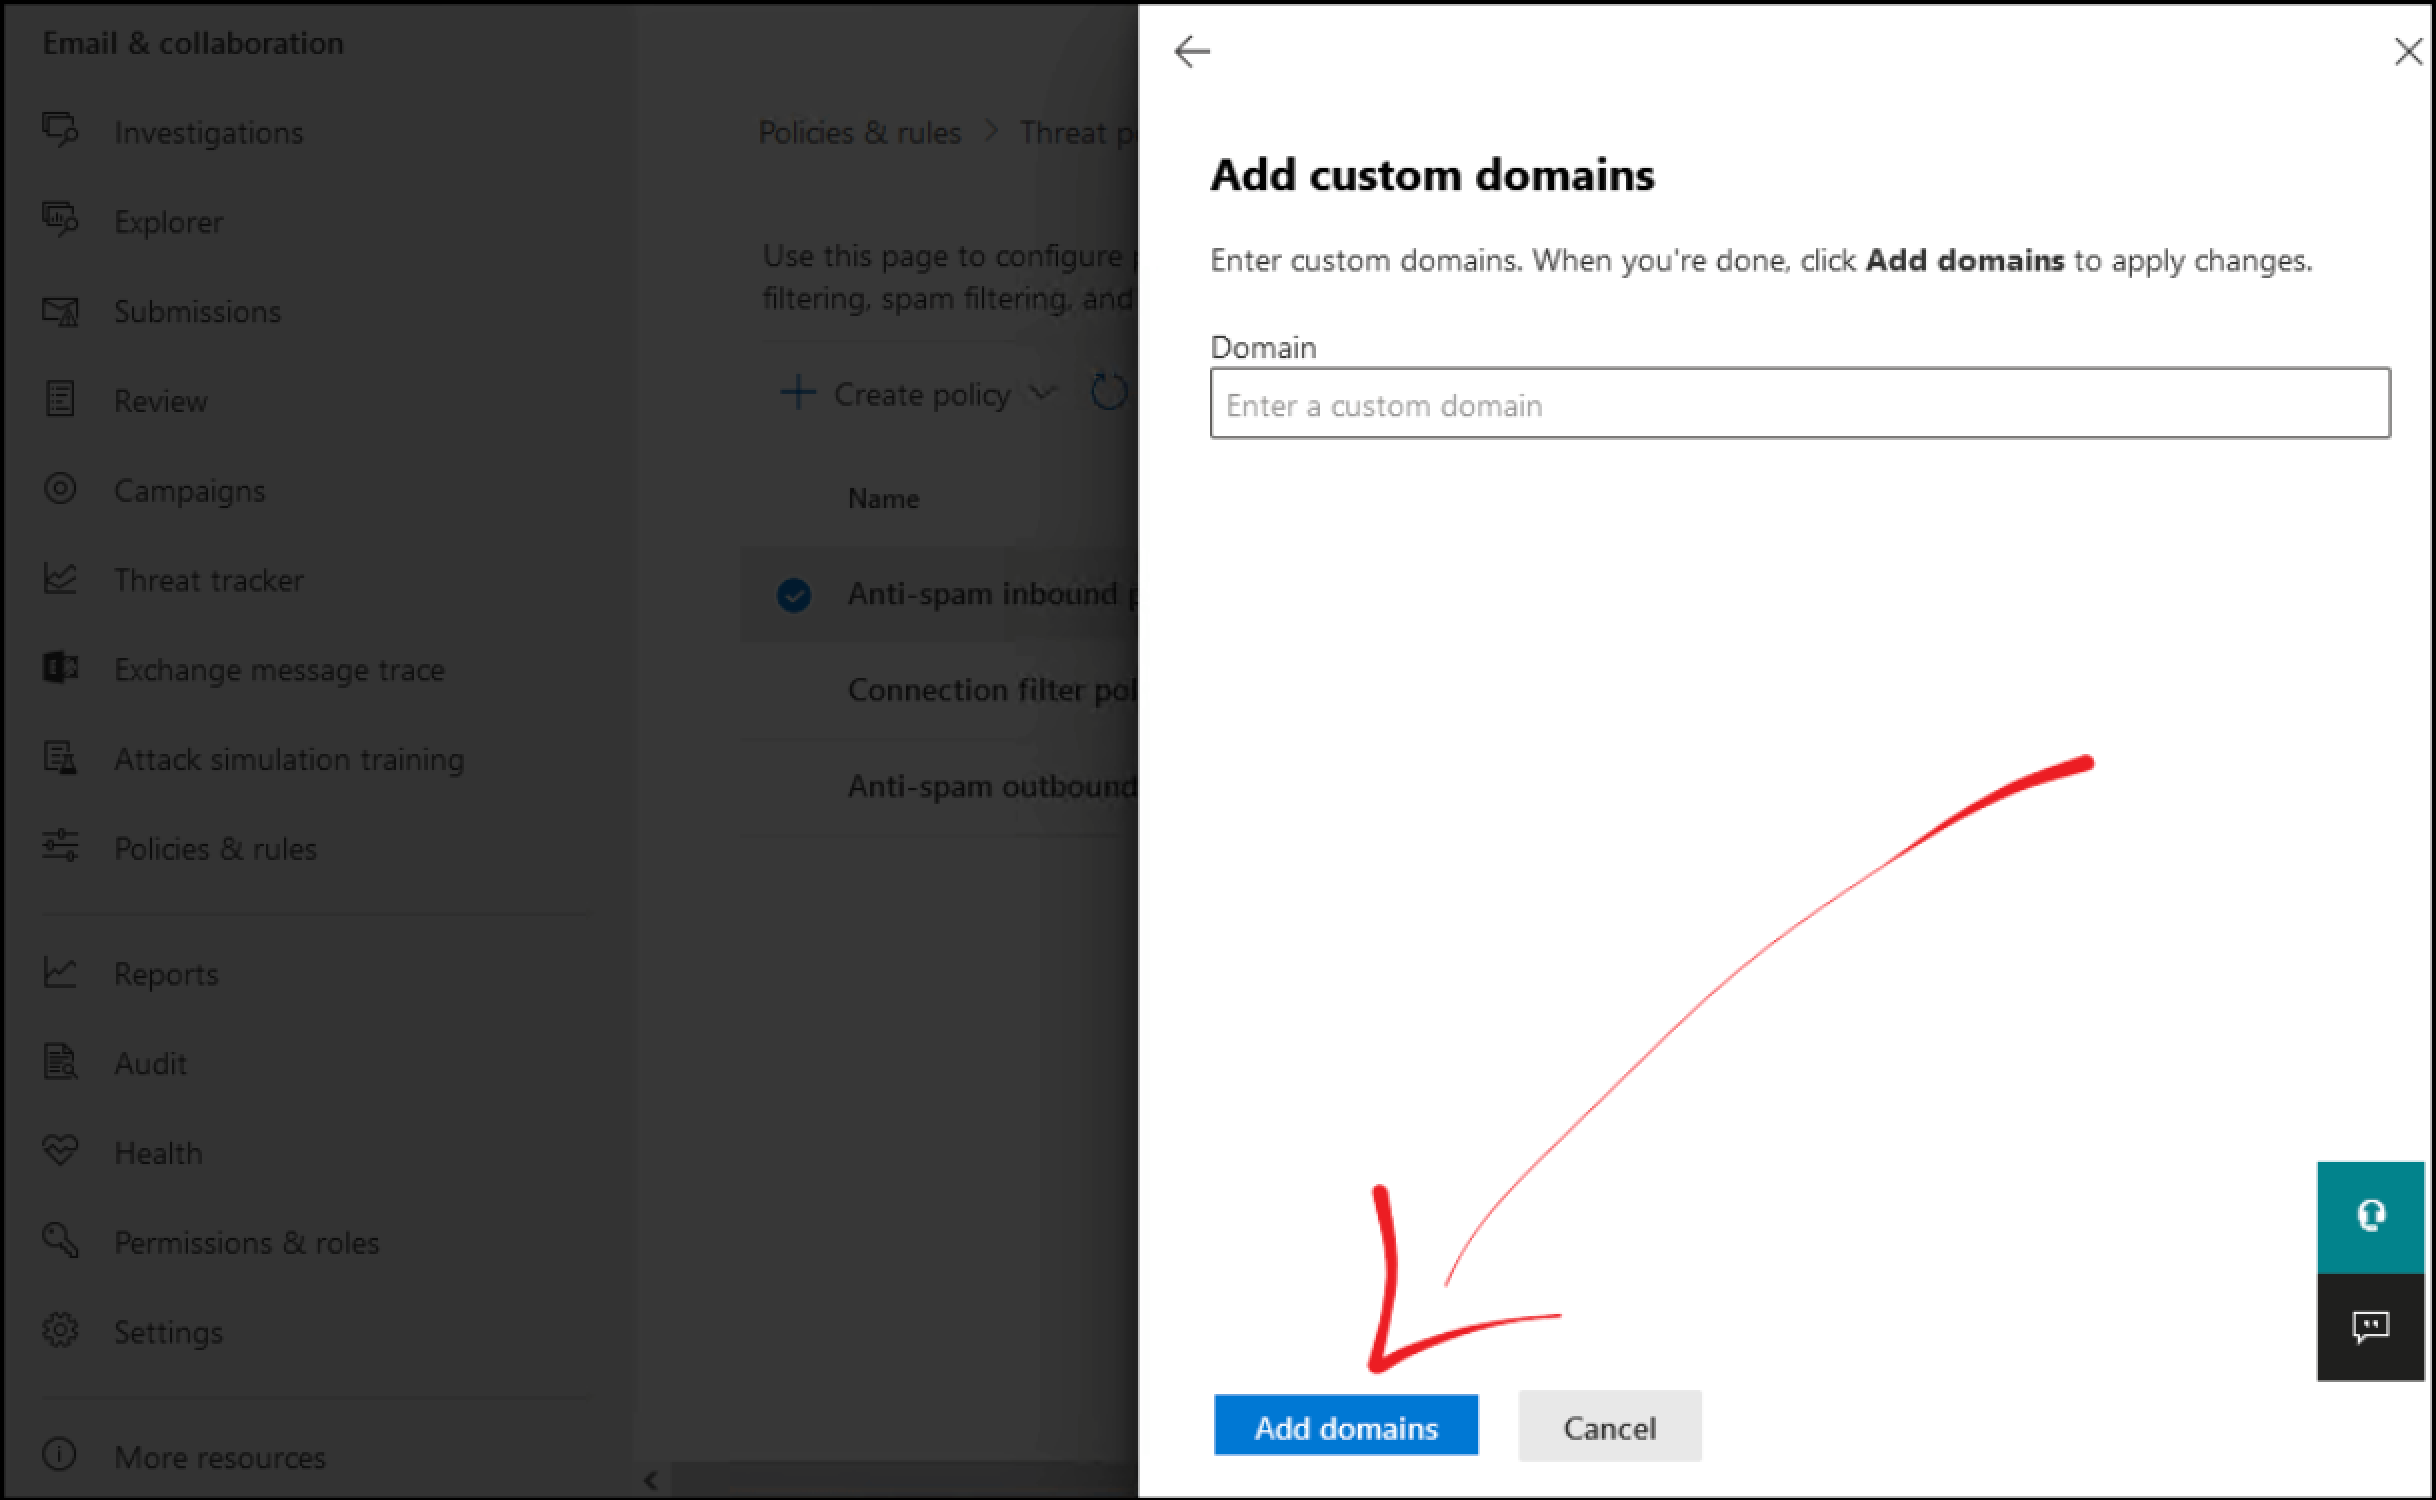Click the Settings gear icon
This screenshot has height=1500, width=2436.
tap(60, 1330)
